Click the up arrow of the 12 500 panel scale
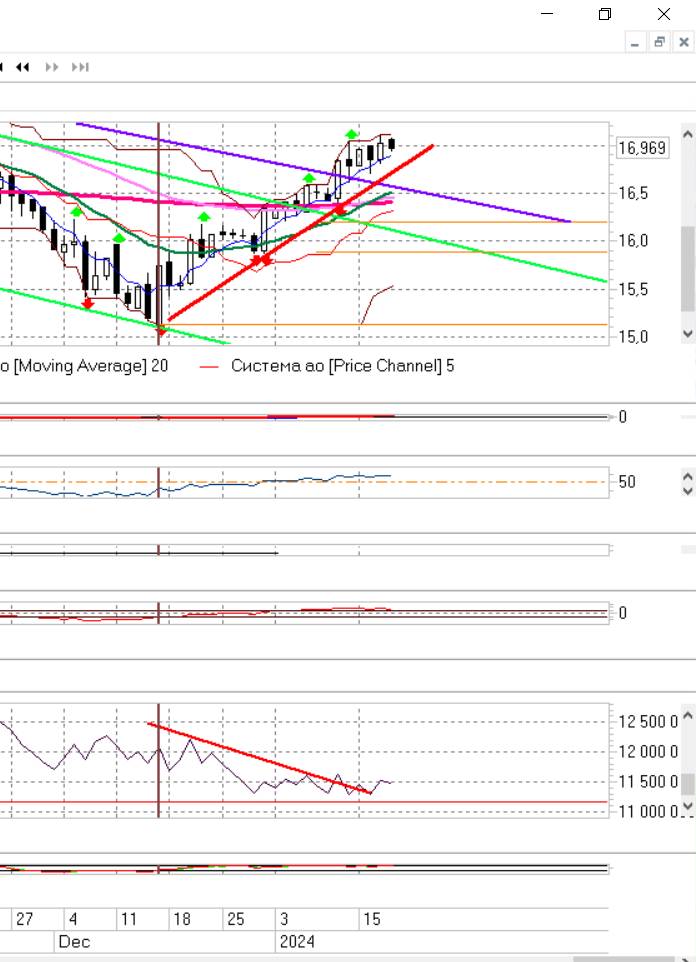This screenshot has width=696, height=962. 688,715
